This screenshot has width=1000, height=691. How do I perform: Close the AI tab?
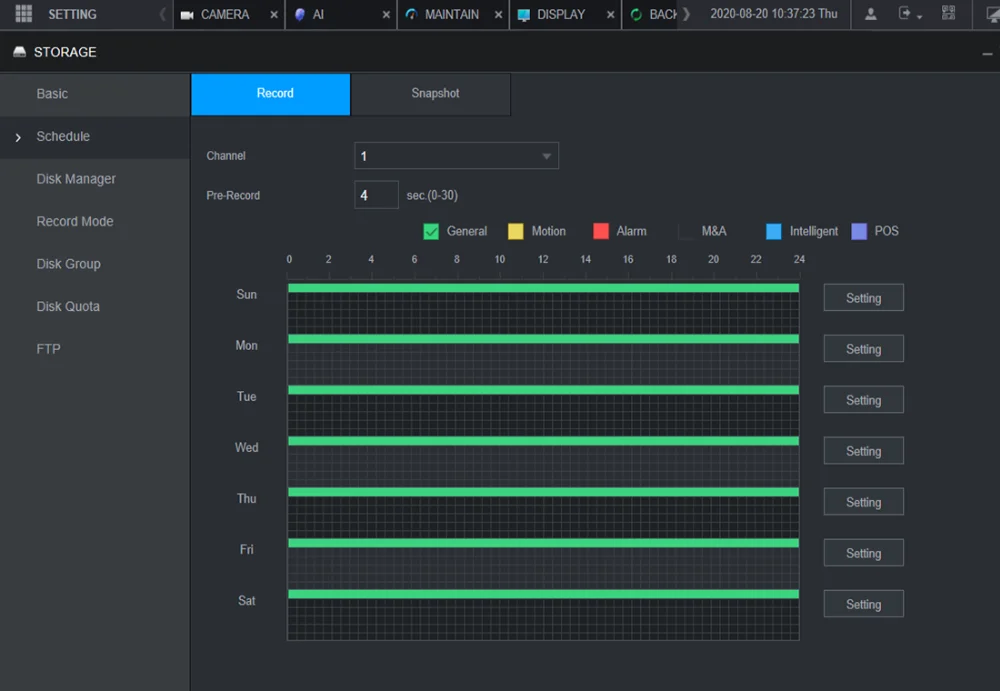pos(386,15)
